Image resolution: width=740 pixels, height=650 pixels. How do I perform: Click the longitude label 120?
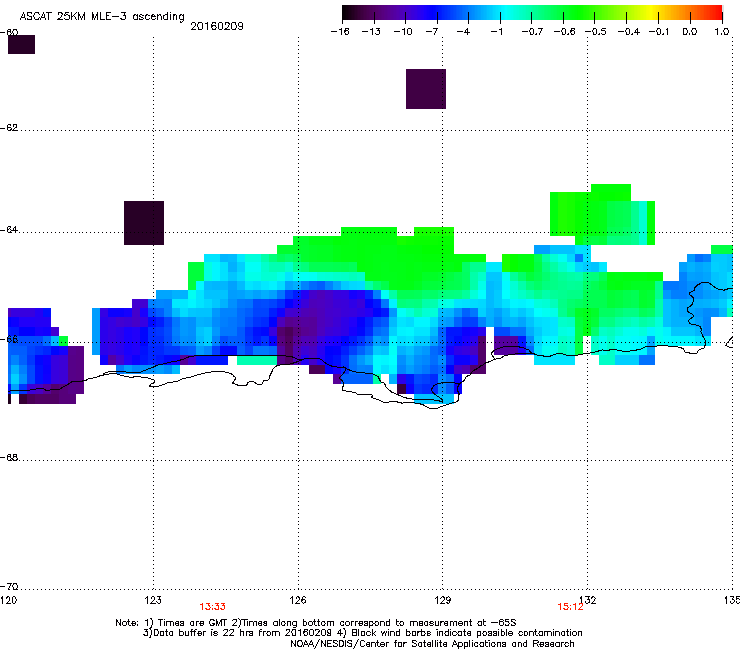8,600
